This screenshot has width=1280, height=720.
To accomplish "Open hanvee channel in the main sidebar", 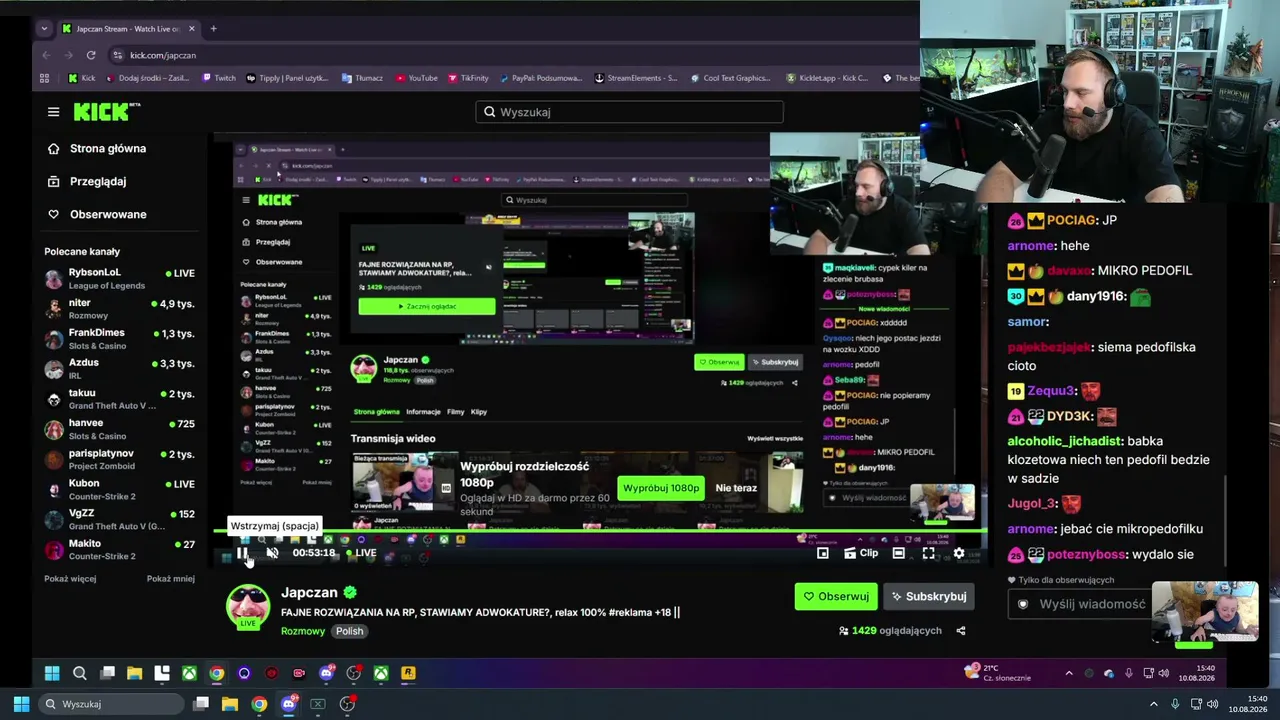I will (120, 429).
